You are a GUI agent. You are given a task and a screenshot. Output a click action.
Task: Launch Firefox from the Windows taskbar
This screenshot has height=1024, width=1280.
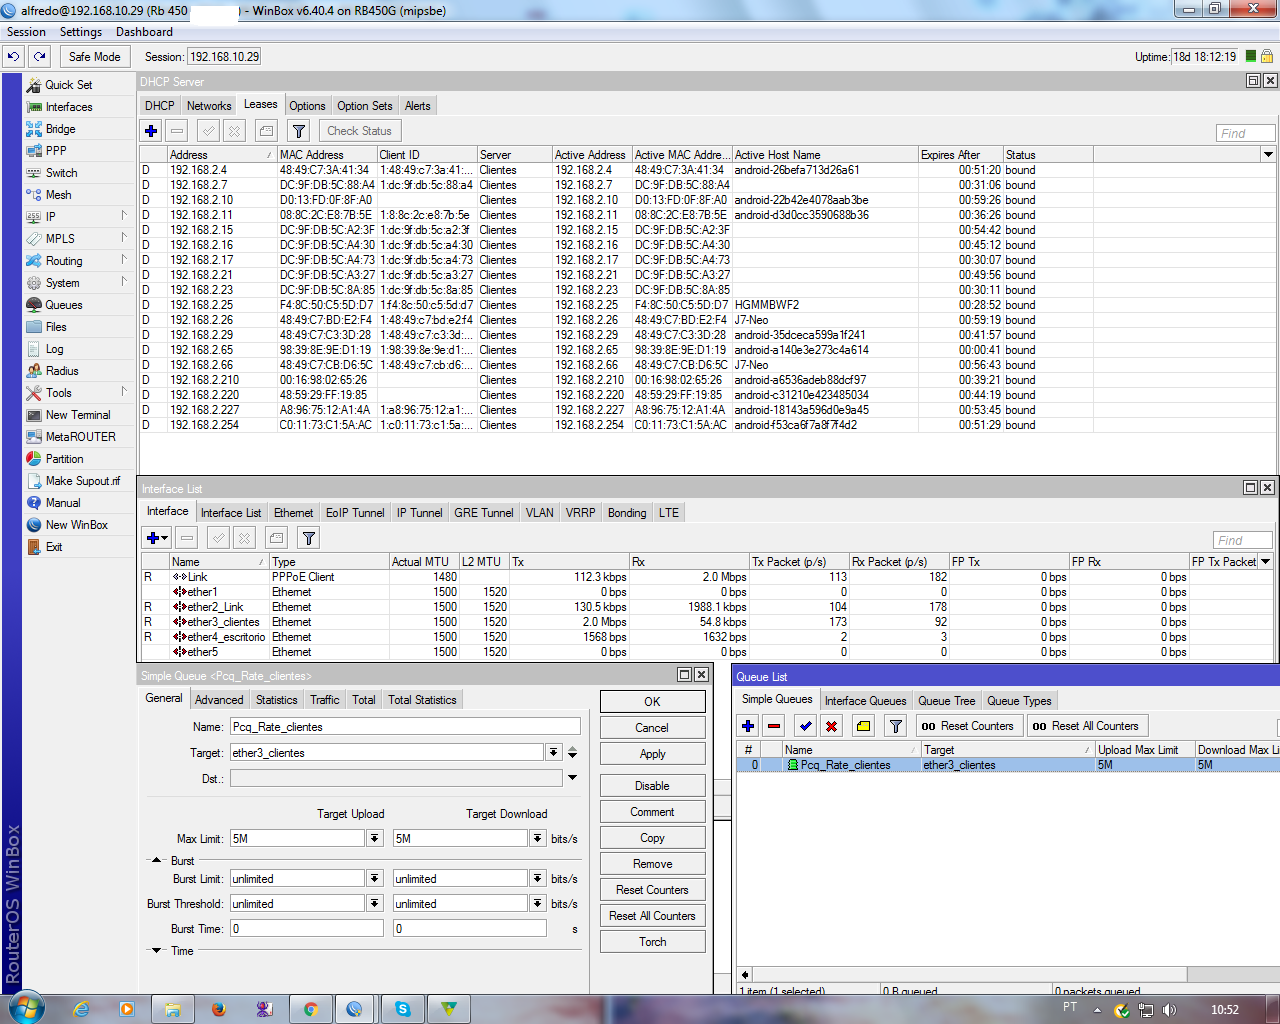(x=219, y=1009)
